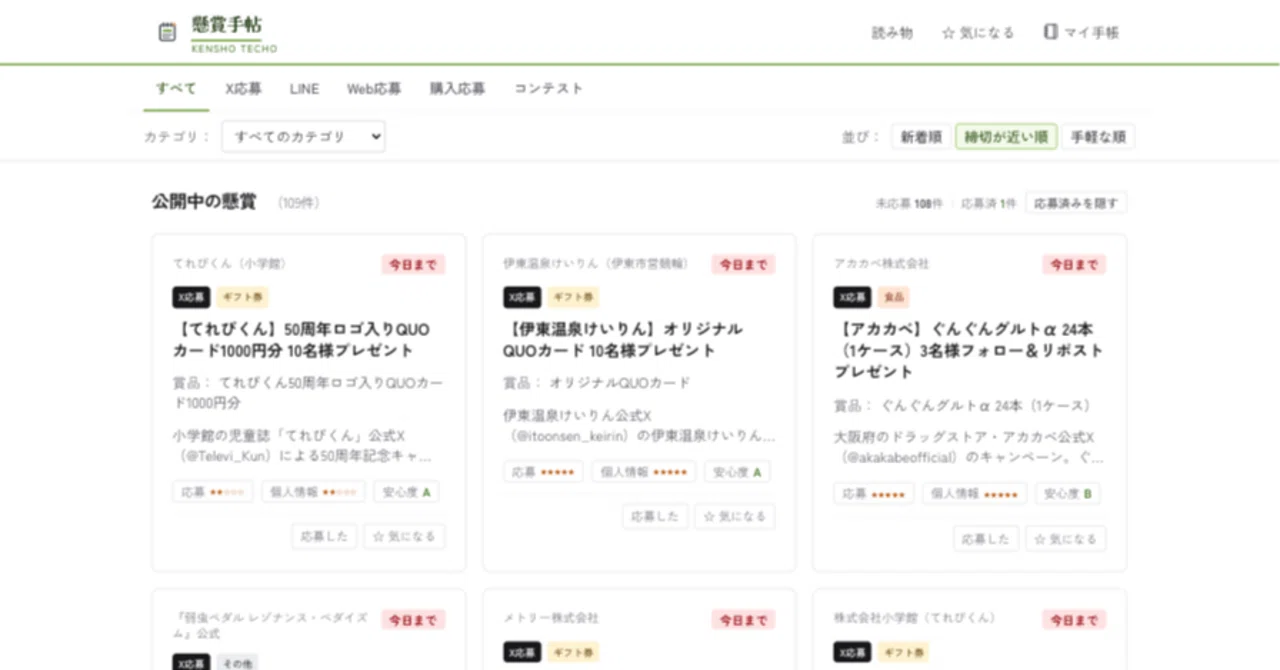Click 賞品： オリジナルQUOカード text
The height and width of the screenshot is (670, 1280).
(597, 383)
